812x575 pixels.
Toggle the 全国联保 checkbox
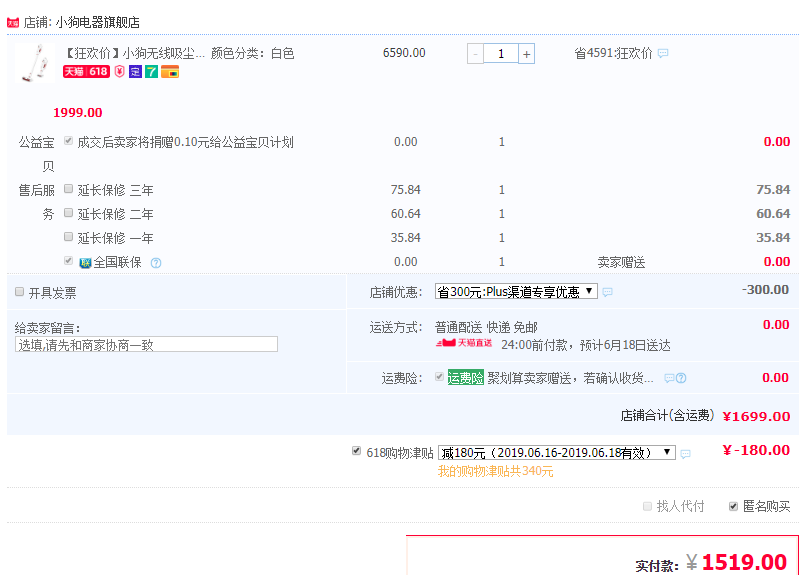[68, 261]
